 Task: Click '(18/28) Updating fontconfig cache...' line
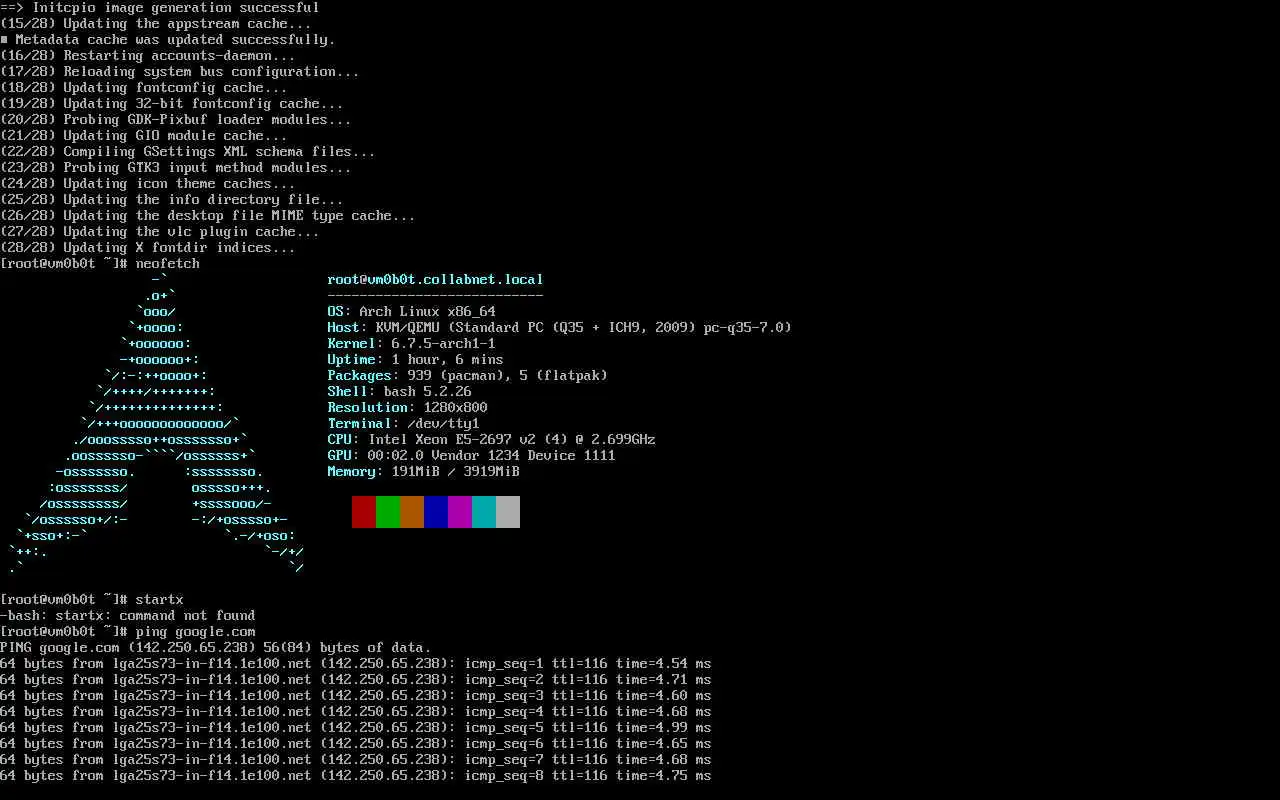point(144,88)
